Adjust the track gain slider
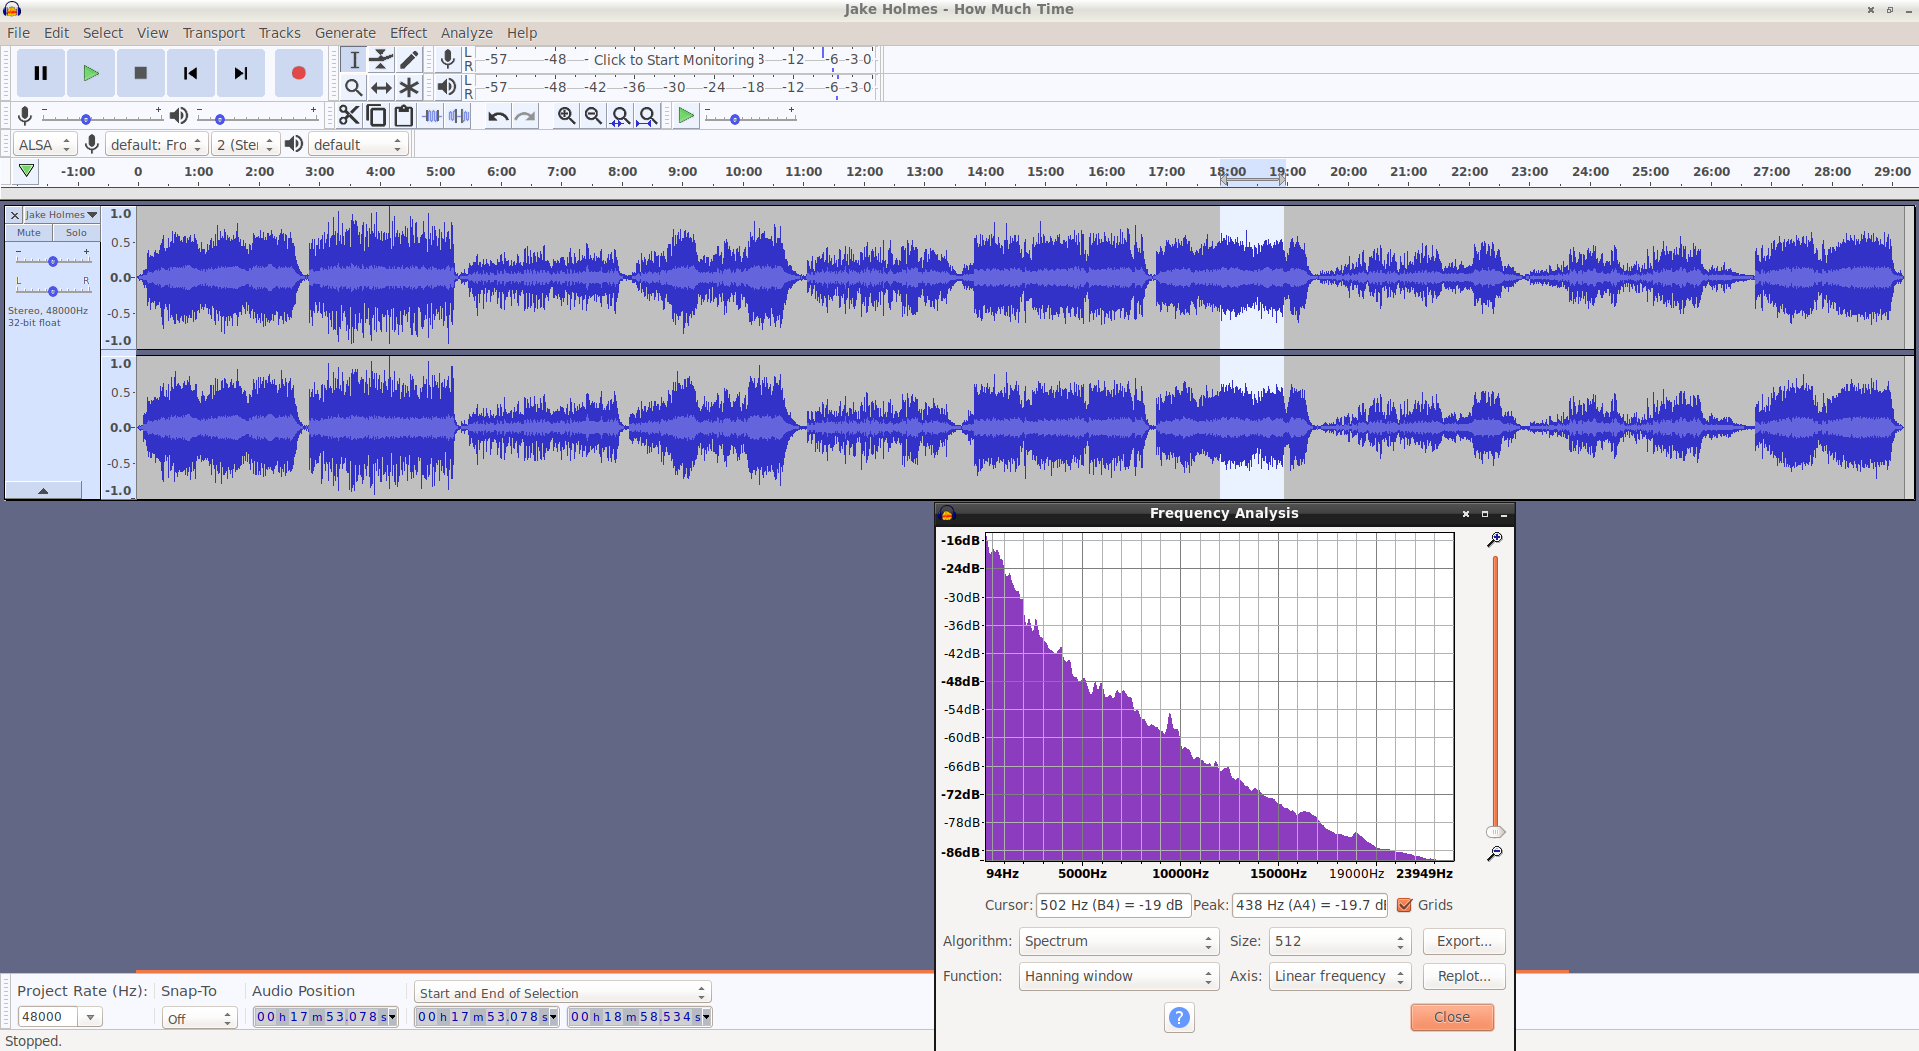The image size is (1919, 1051). (x=53, y=261)
